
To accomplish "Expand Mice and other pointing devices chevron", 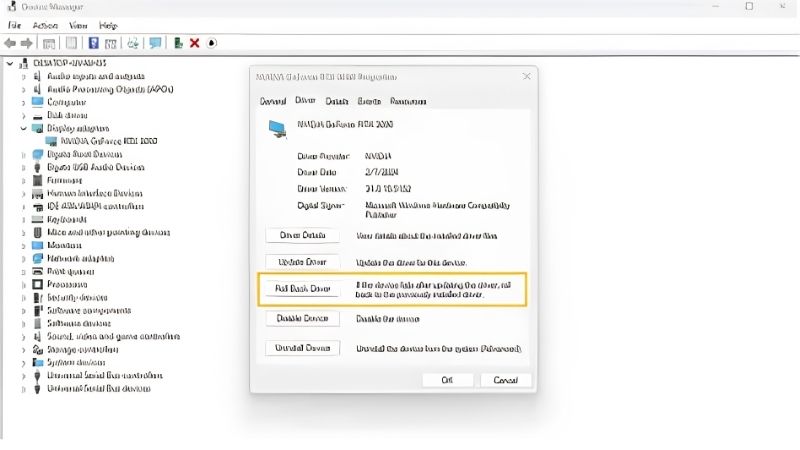I will point(23,233).
